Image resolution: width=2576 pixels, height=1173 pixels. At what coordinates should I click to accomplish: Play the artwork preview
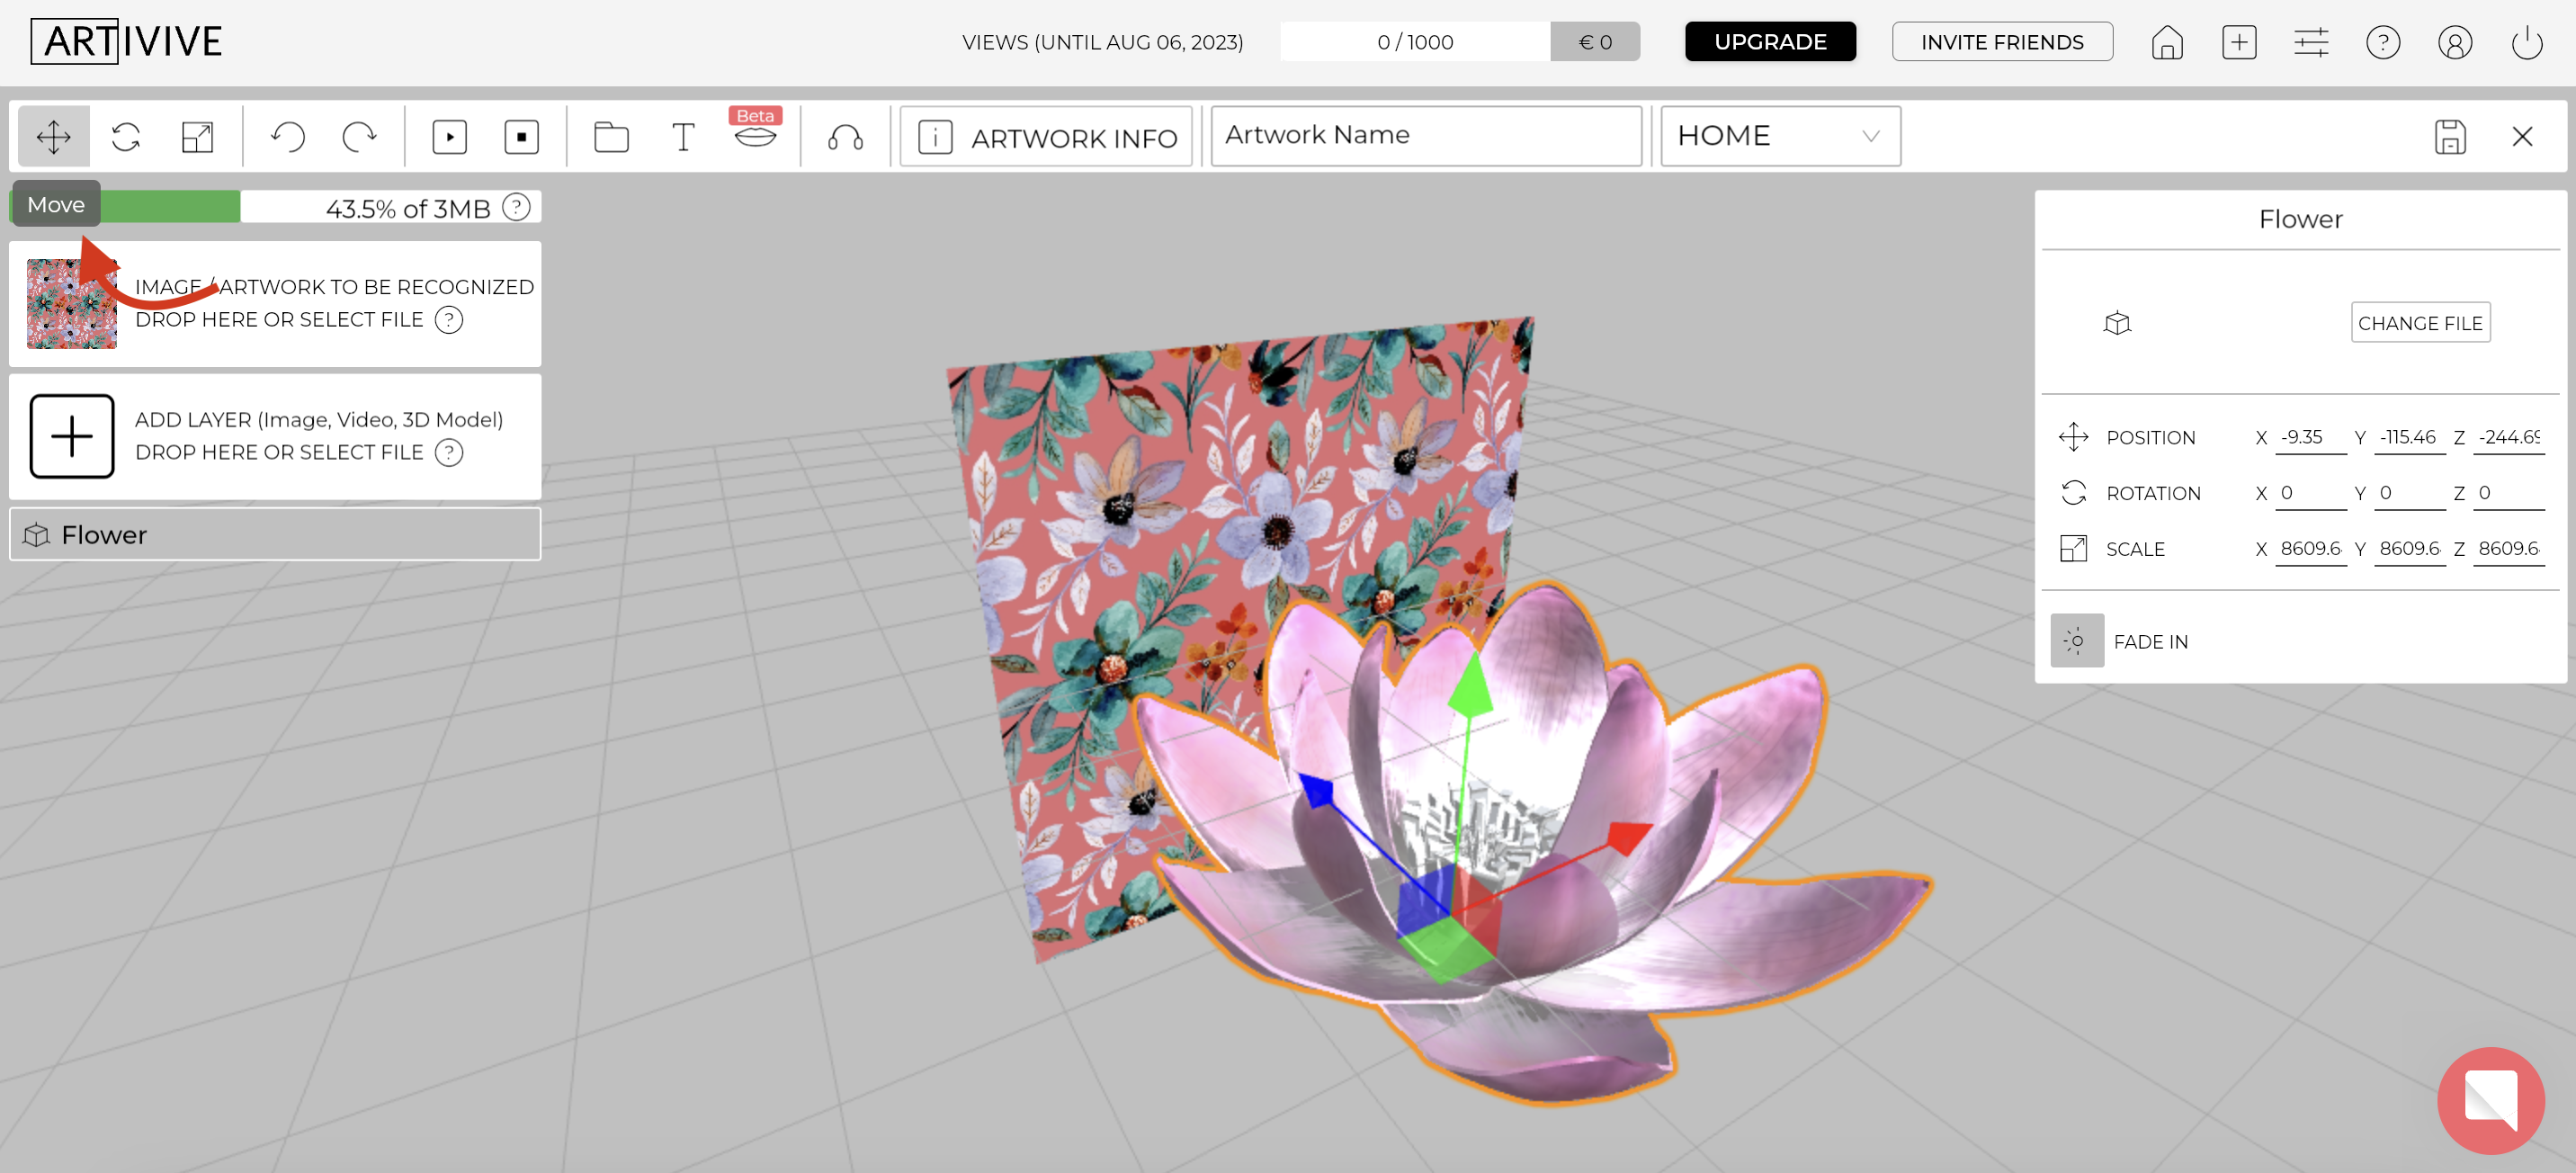tap(450, 136)
